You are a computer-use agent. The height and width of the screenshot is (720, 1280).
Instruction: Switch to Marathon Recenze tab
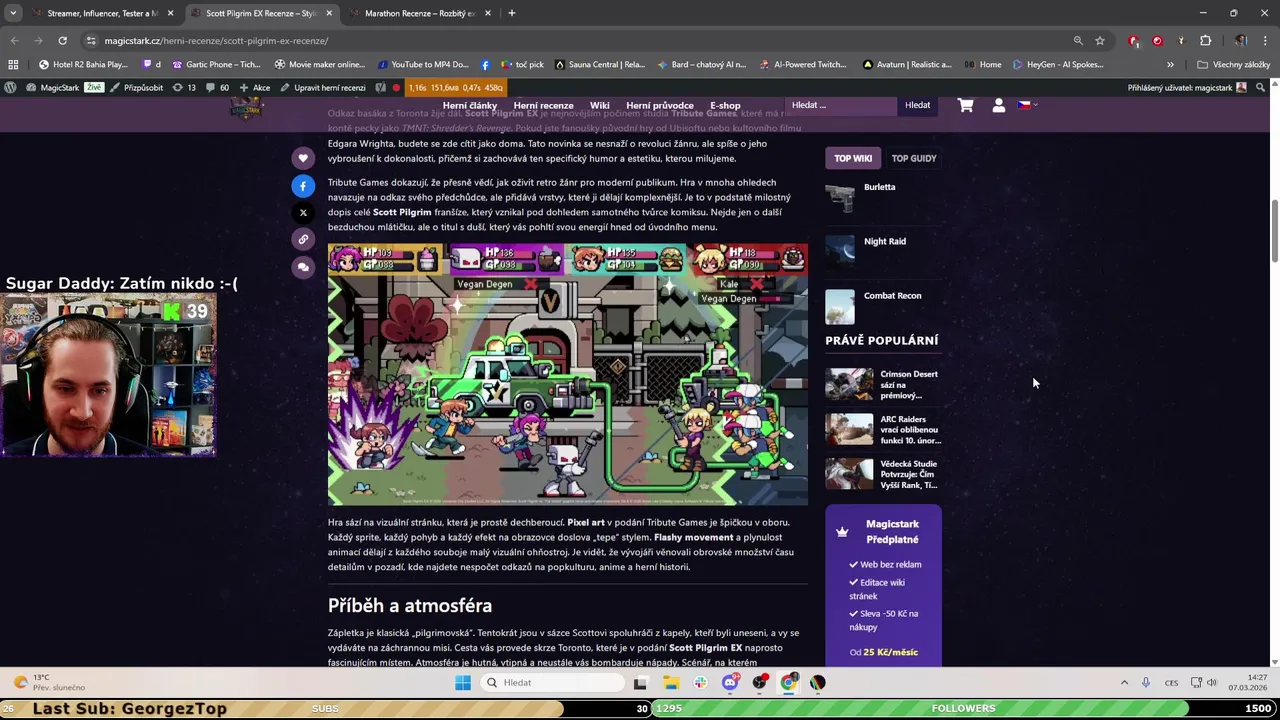[x=420, y=13]
